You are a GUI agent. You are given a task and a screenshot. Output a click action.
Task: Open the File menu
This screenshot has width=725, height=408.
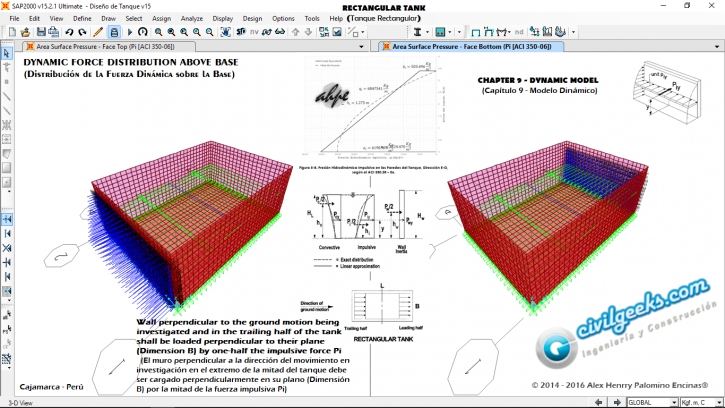coord(14,19)
